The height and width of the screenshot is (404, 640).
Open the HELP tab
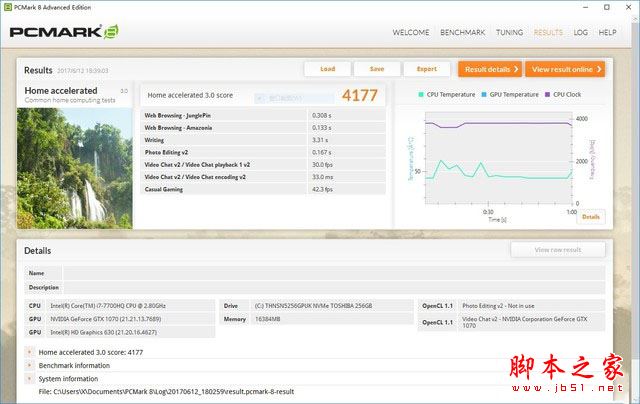(607, 33)
